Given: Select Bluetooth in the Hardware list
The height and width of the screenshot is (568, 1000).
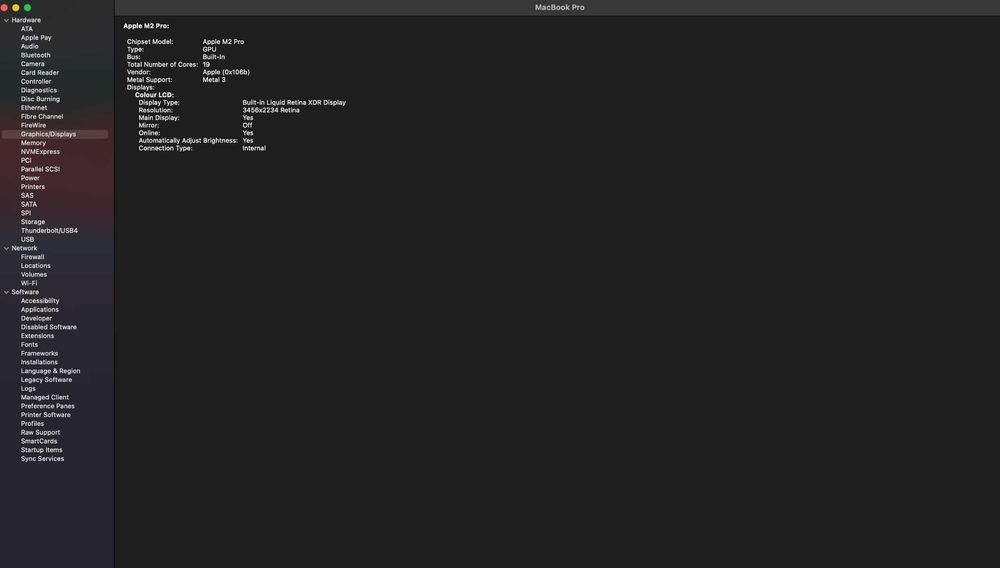Looking at the screenshot, I should click(36, 55).
